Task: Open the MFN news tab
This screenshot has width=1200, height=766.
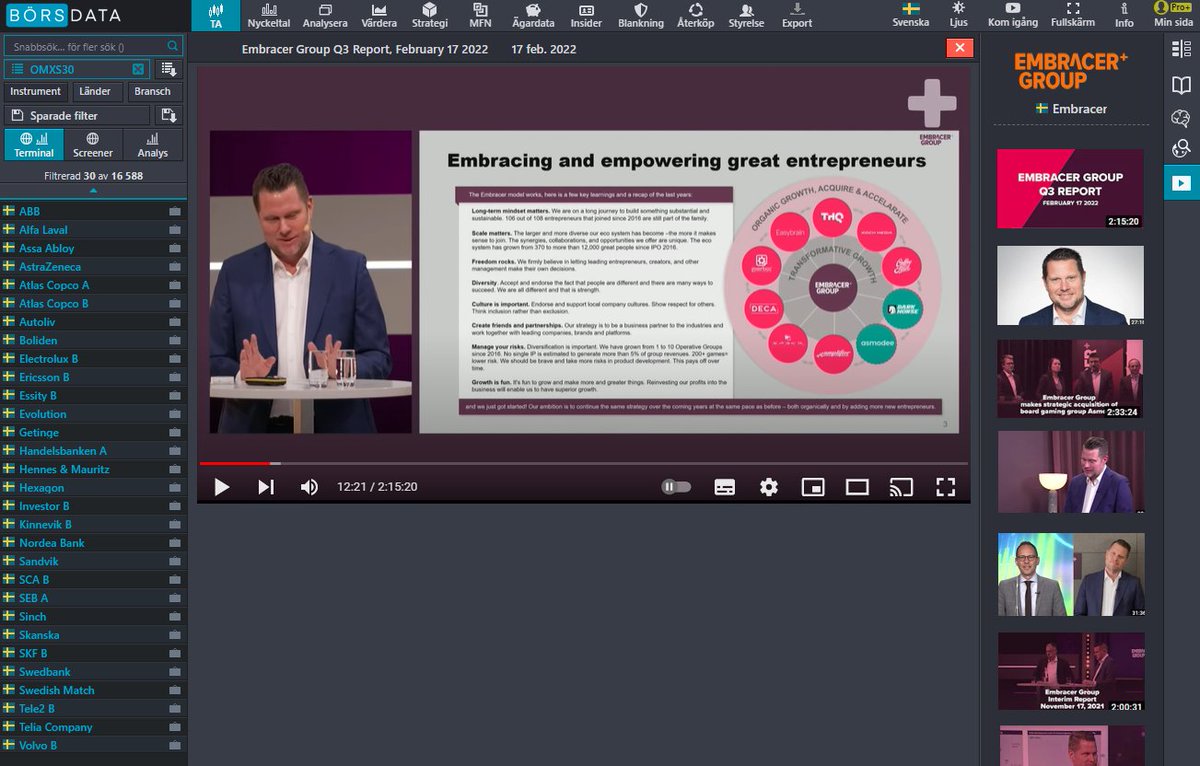Action: pyautogui.click(x=480, y=15)
